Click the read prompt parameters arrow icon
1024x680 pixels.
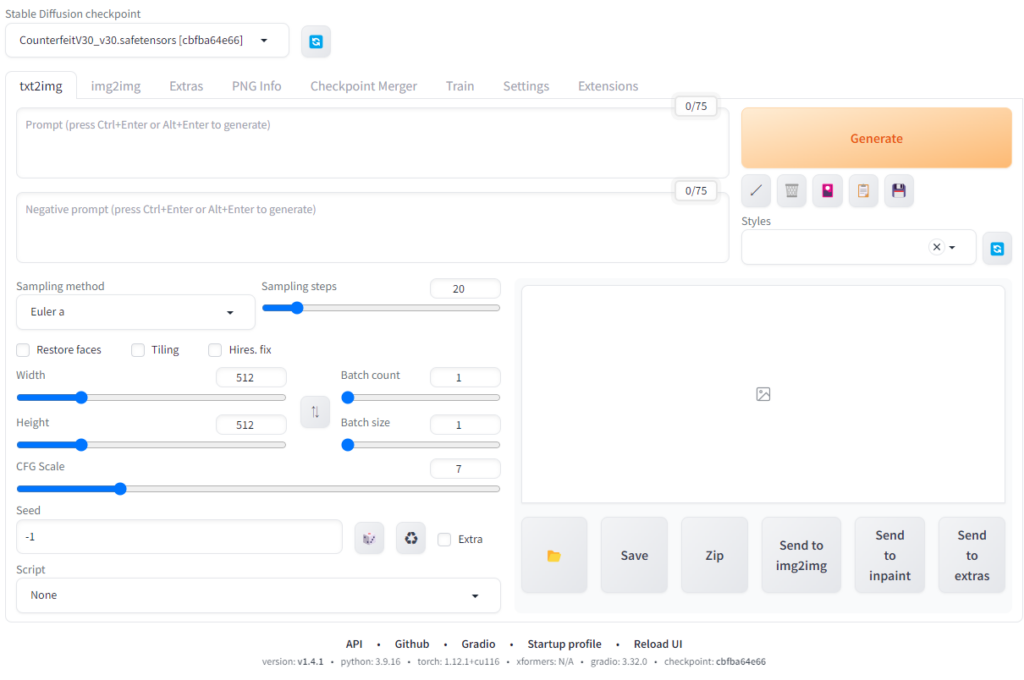(756, 190)
